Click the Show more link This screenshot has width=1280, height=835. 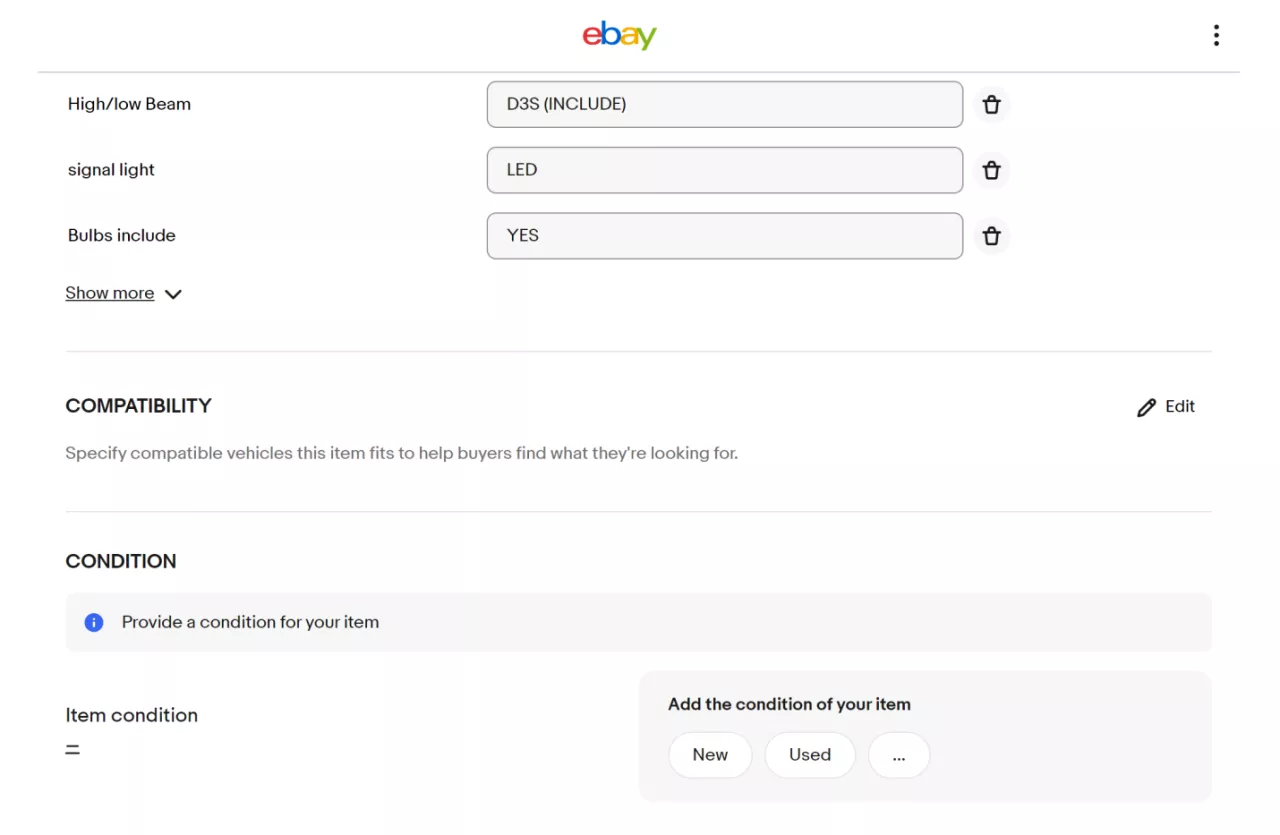[110, 293]
